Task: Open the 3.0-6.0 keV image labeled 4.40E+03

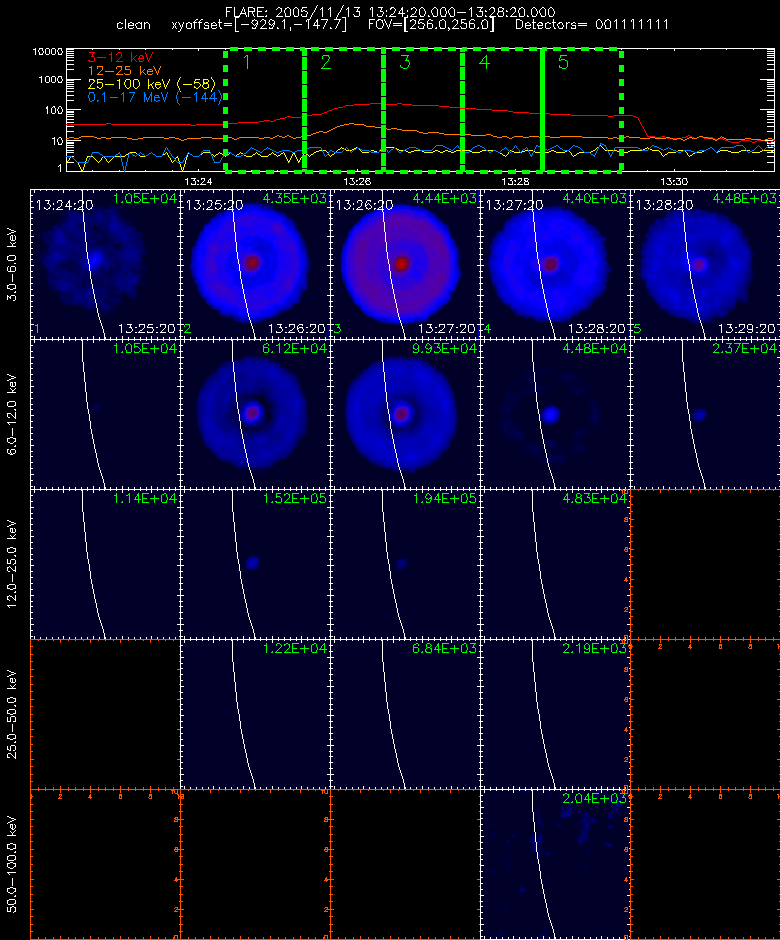Action: [555, 264]
